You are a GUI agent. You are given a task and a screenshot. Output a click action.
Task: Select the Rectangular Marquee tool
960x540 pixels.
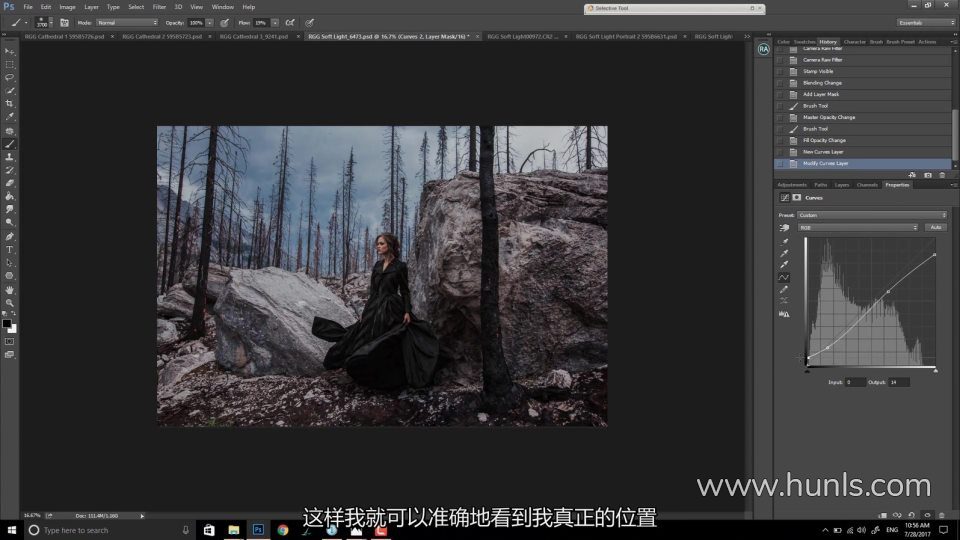point(9,64)
